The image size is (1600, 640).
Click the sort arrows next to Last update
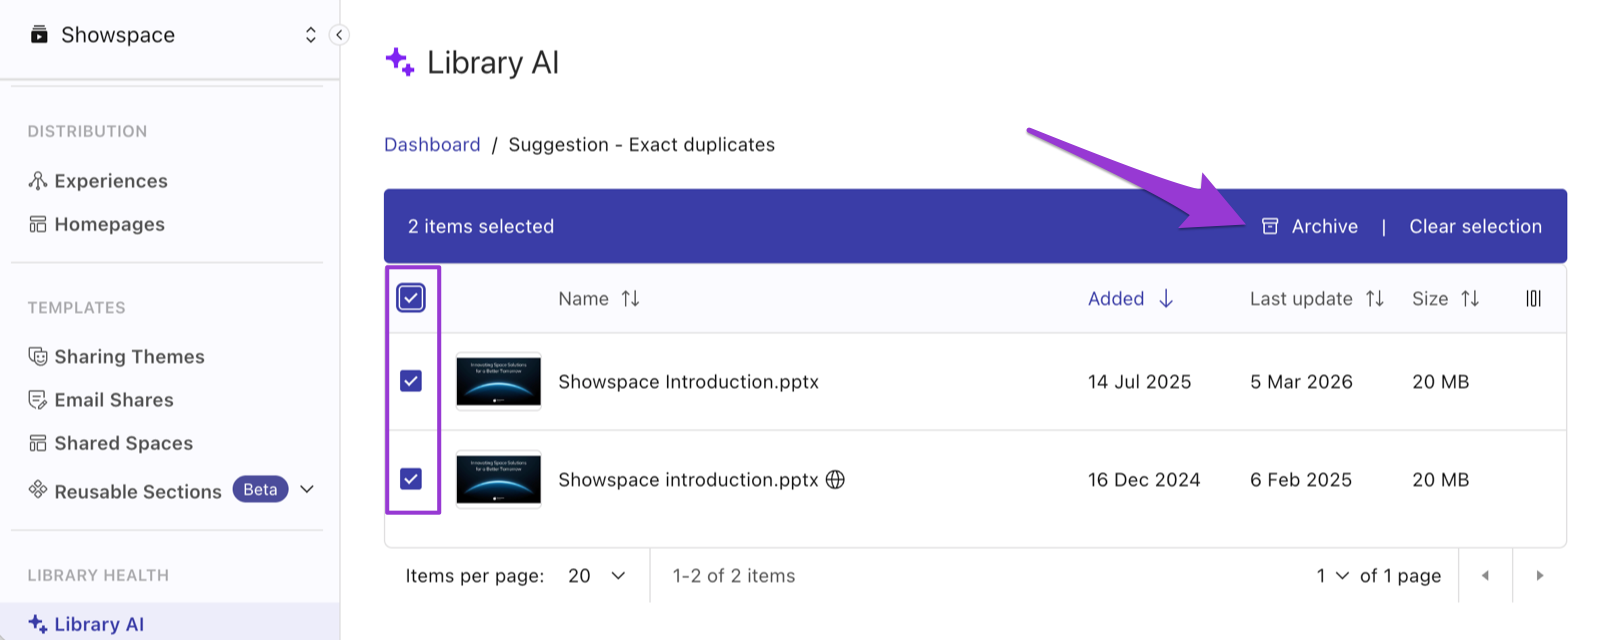pos(1375,299)
